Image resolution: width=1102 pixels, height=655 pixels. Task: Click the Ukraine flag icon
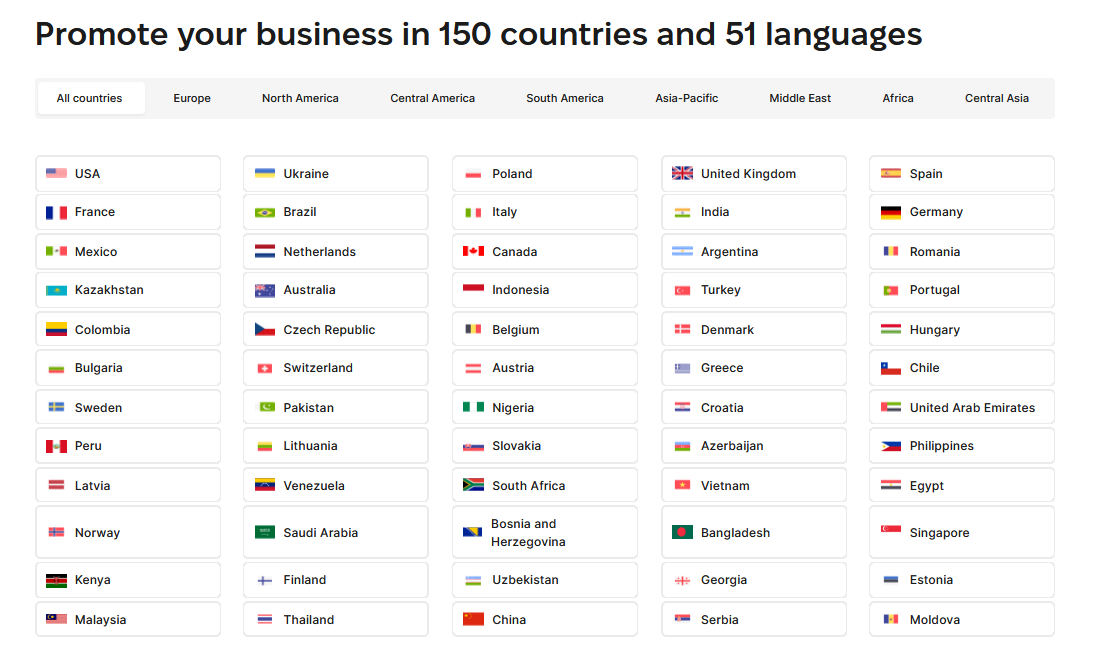pyautogui.click(x=265, y=173)
